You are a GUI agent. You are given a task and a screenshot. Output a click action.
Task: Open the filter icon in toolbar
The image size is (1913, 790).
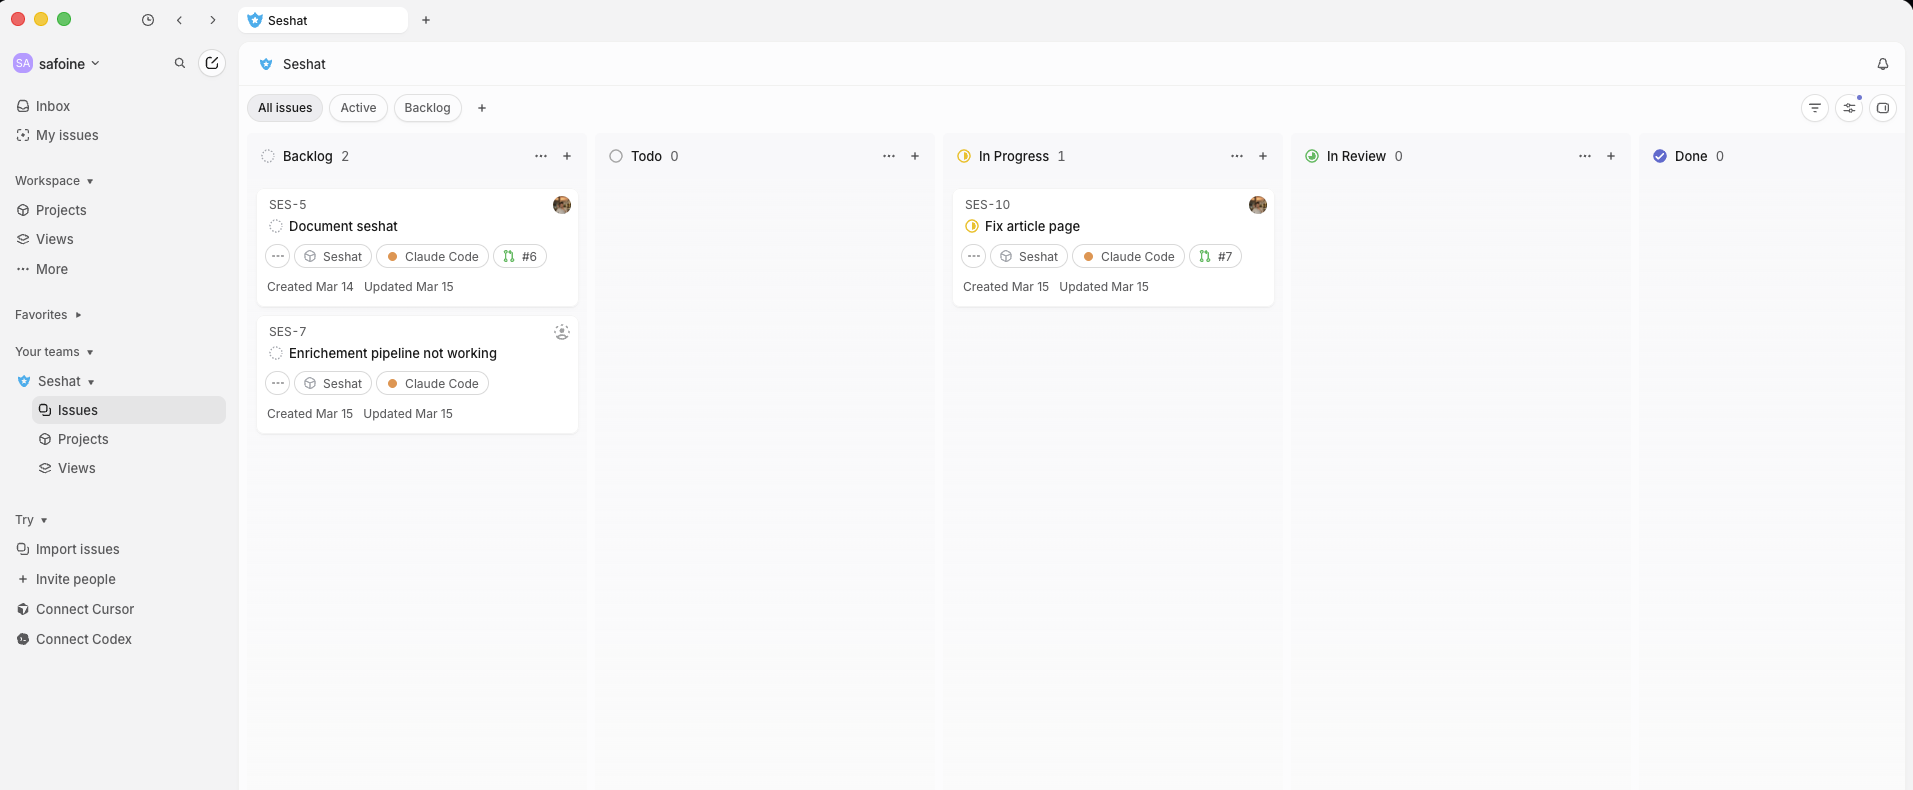pyautogui.click(x=1814, y=108)
